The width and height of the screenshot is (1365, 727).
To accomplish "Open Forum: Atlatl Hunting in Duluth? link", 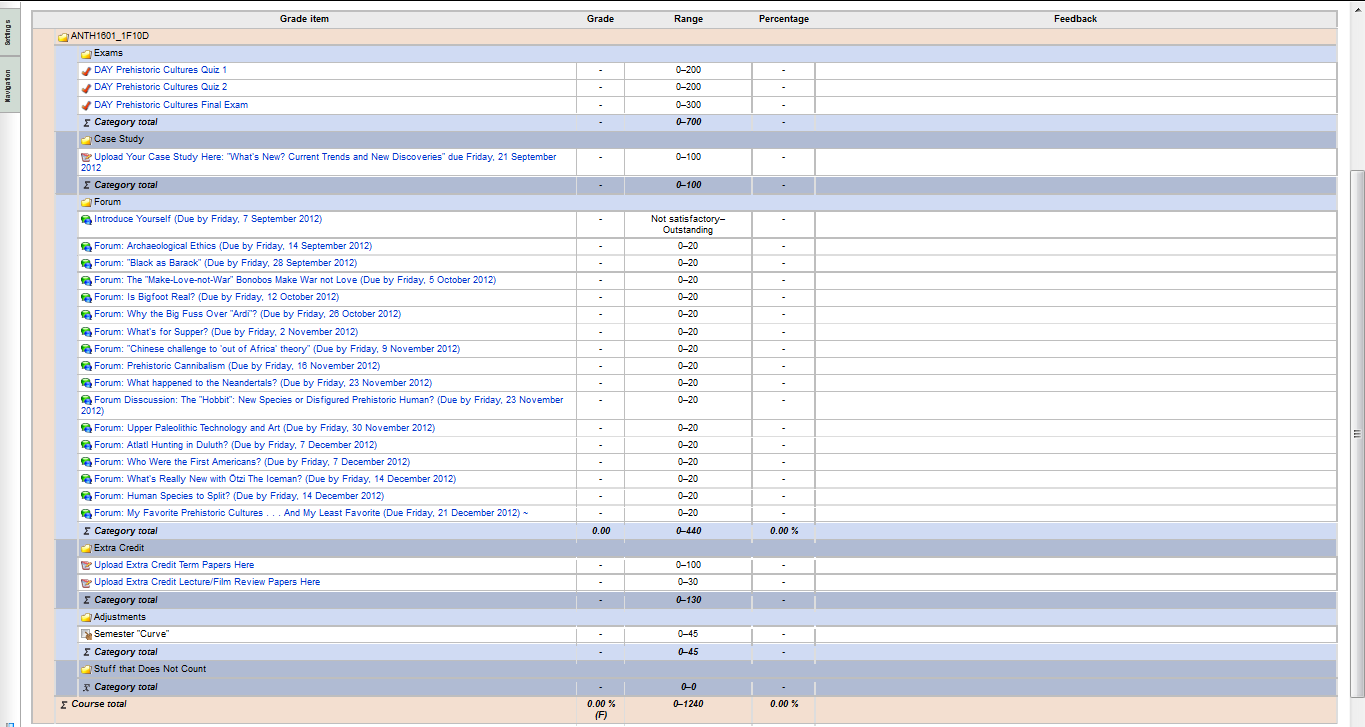I will click(x=235, y=445).
